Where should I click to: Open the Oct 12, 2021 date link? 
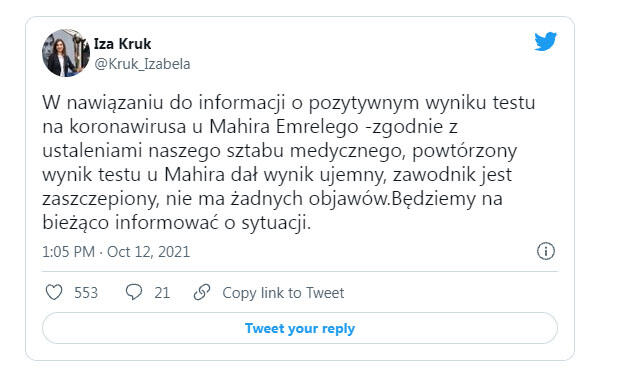point(148,252)
